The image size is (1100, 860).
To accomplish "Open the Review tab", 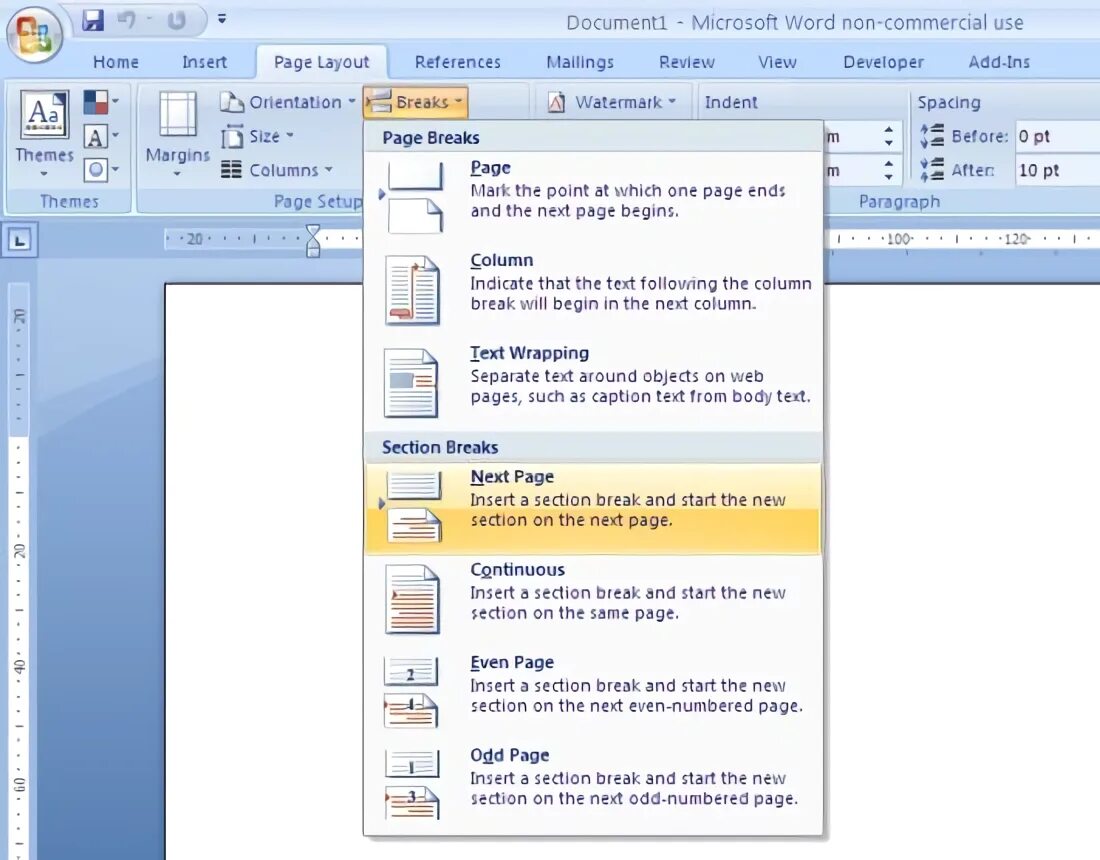I will pos(686,62).
